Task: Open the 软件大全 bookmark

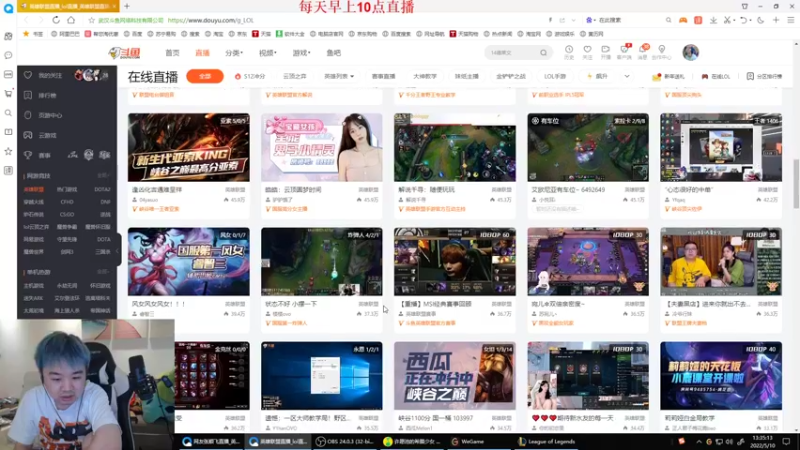Action: tap(290, 34)
